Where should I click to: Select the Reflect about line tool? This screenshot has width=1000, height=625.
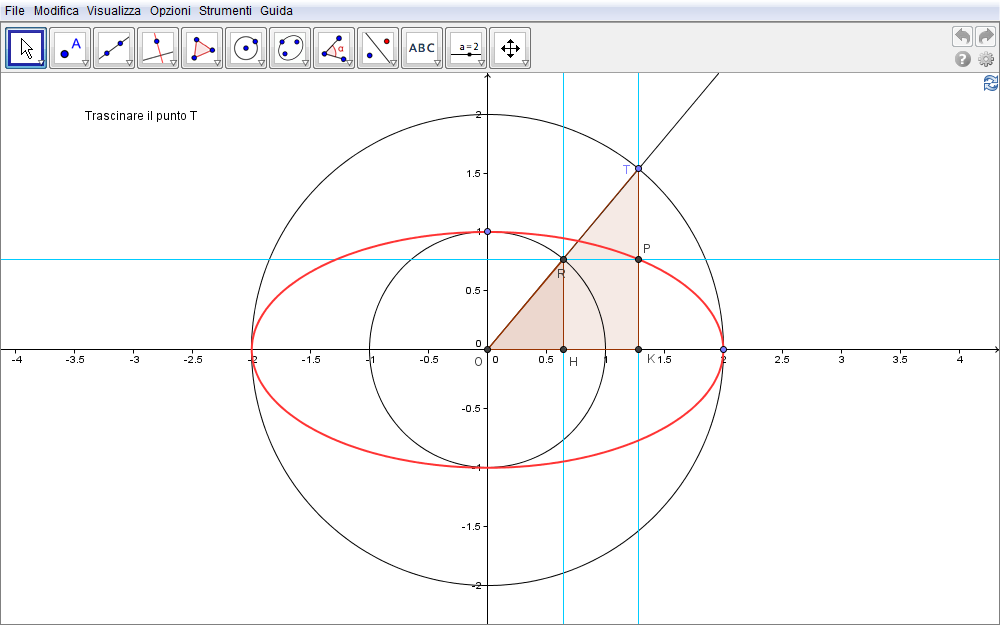(x=378, y=47)
